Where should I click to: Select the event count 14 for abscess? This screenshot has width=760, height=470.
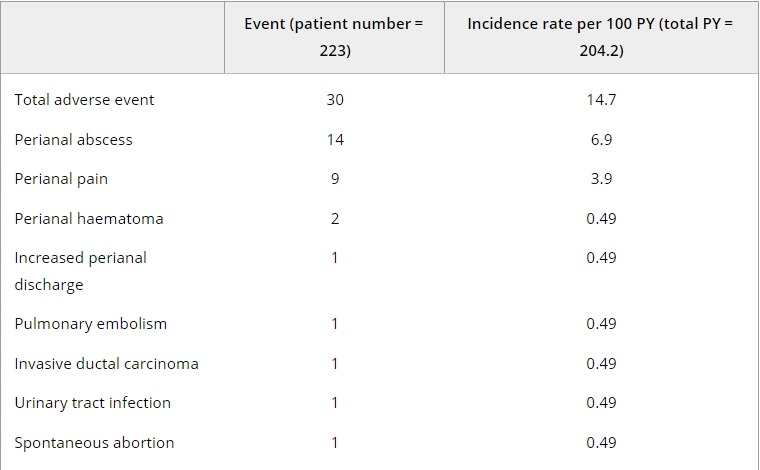pos(334,140)
